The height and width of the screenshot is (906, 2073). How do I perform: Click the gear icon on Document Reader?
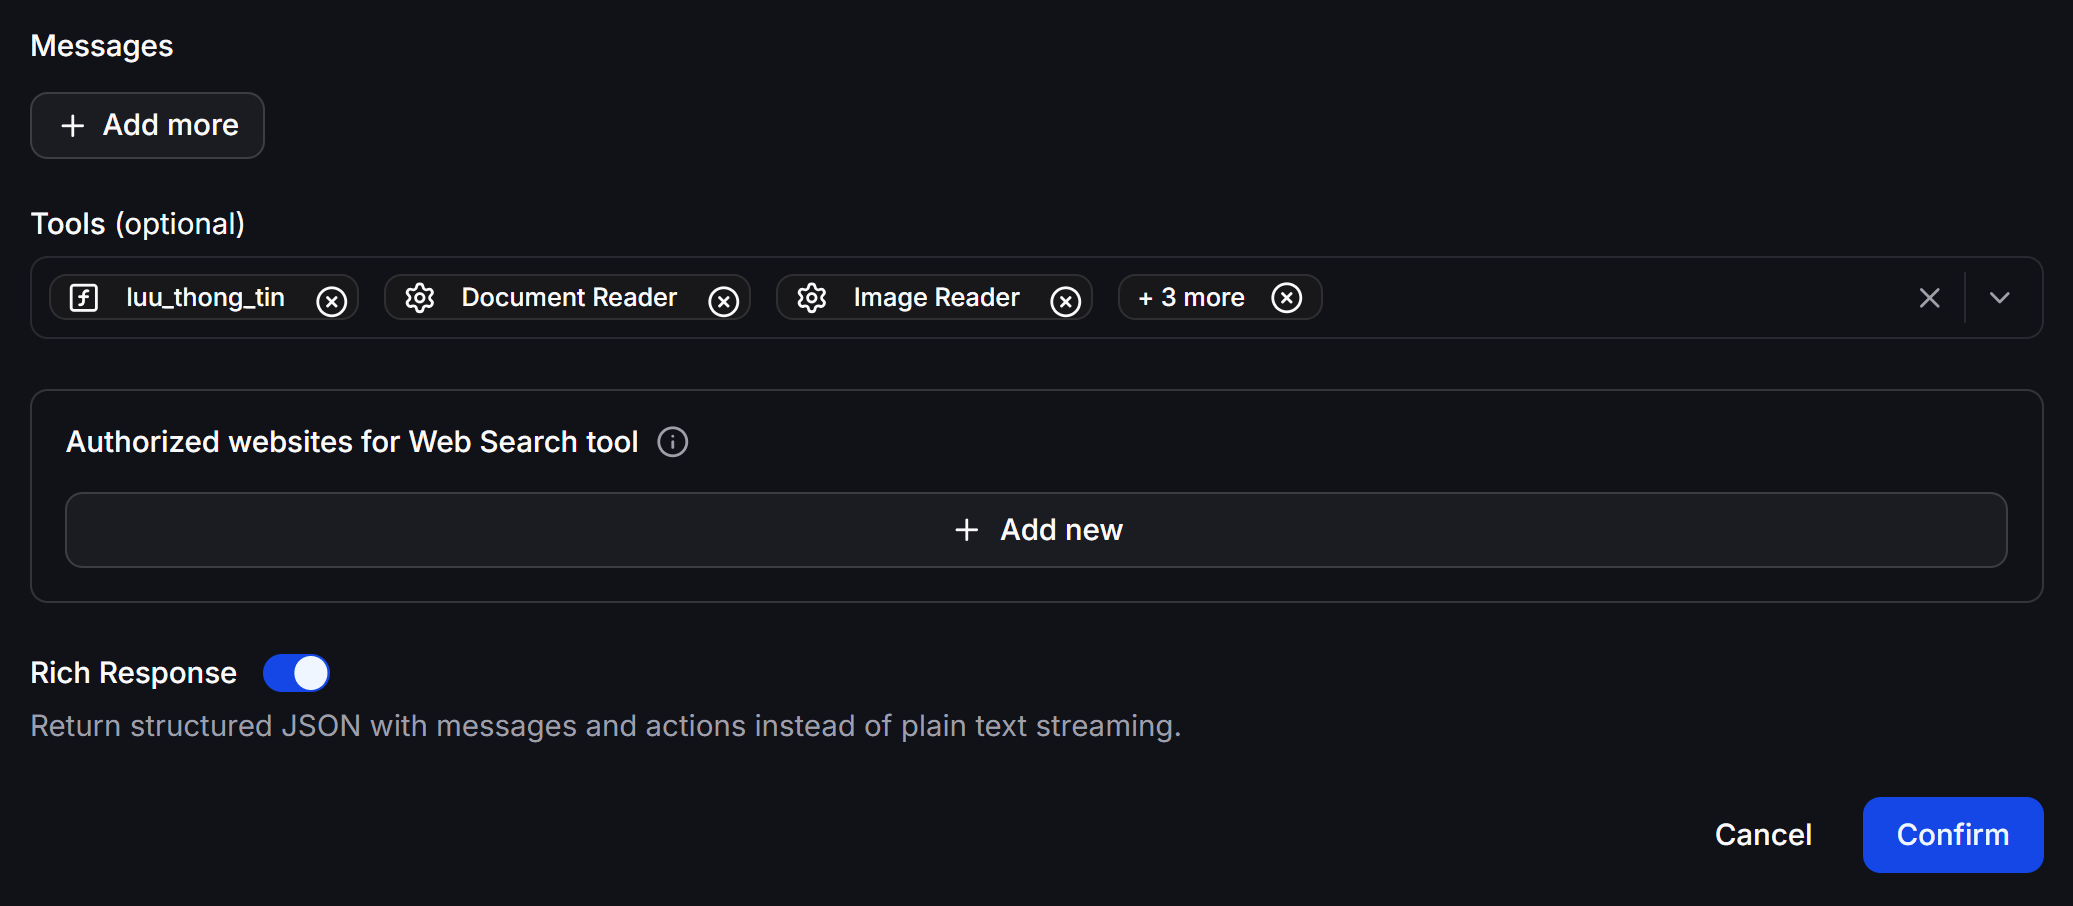(420, 297)
